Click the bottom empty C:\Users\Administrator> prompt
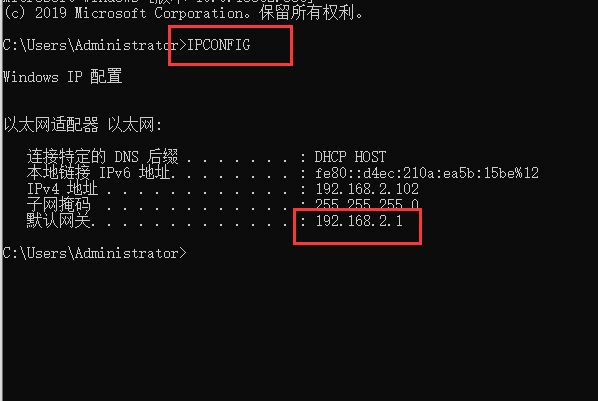The image size is (598, 401). (94, 253)
